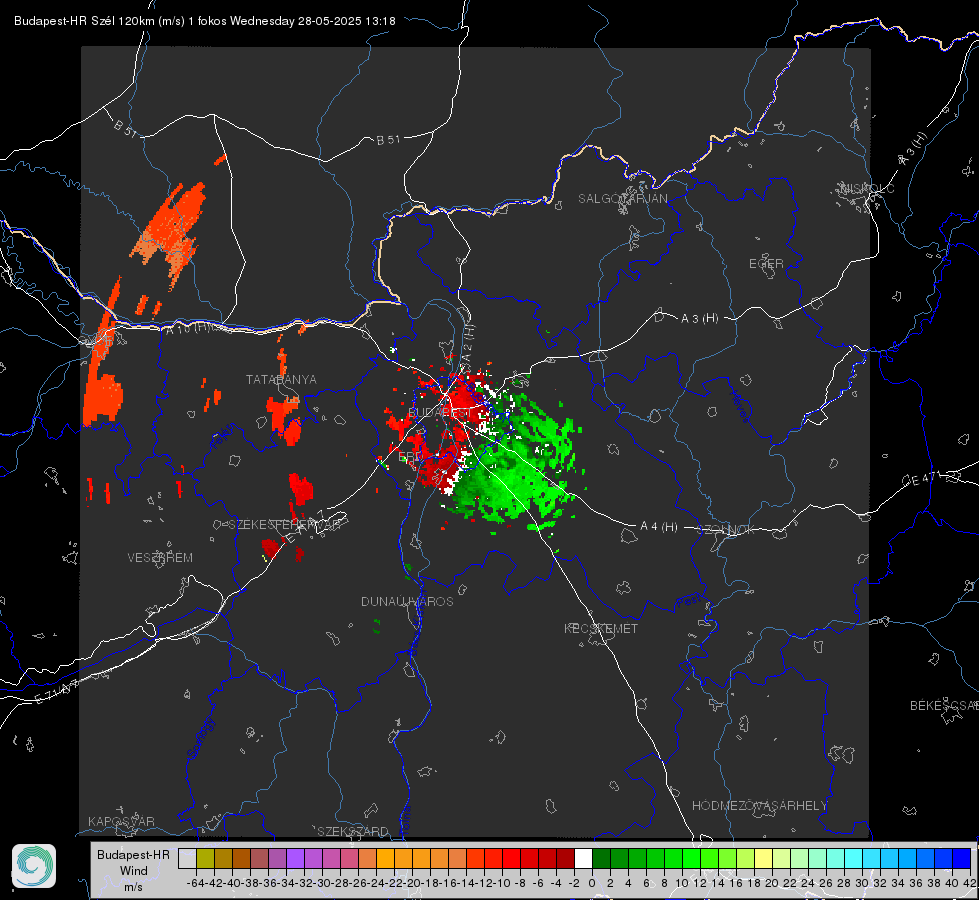Click the EGER city label
Image resolution: width=979 pixels, height=900 pixels.
766,264
